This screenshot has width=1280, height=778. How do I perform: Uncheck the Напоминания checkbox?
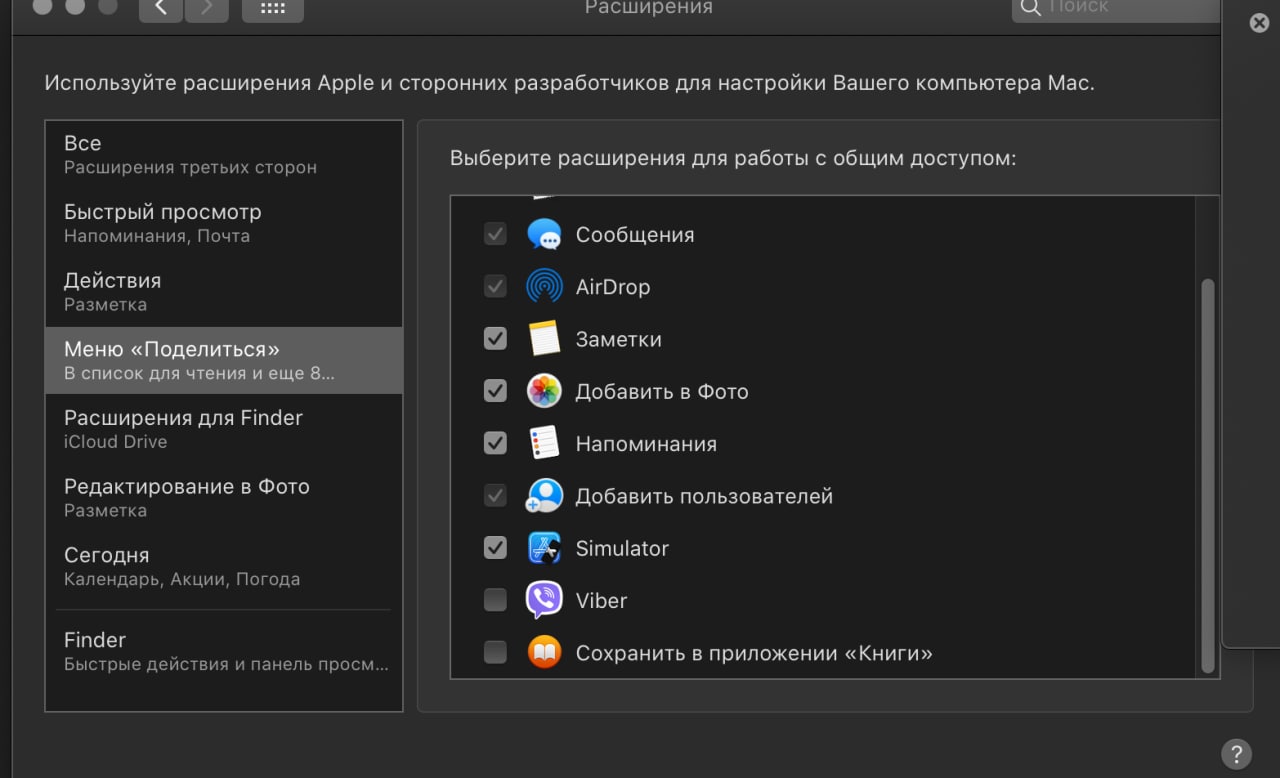[x=495, y=443]
